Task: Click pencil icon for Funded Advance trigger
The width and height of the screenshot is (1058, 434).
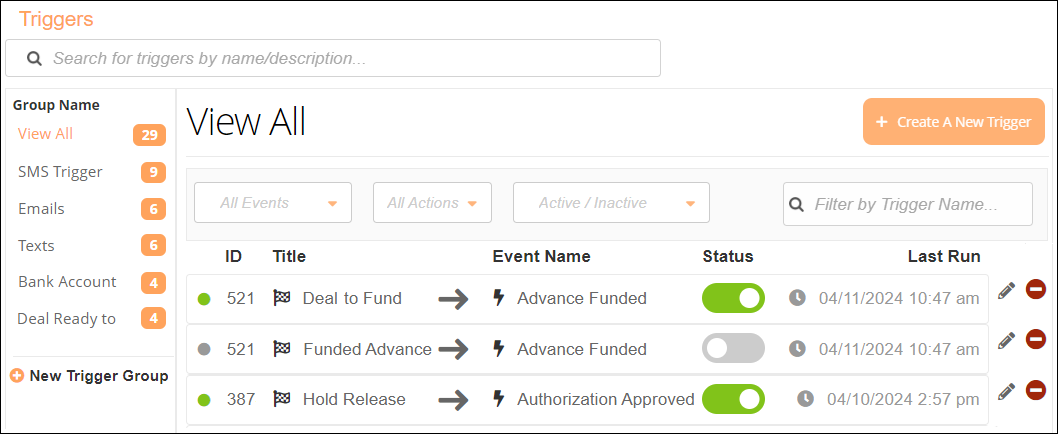Action: click(1006, 340)
